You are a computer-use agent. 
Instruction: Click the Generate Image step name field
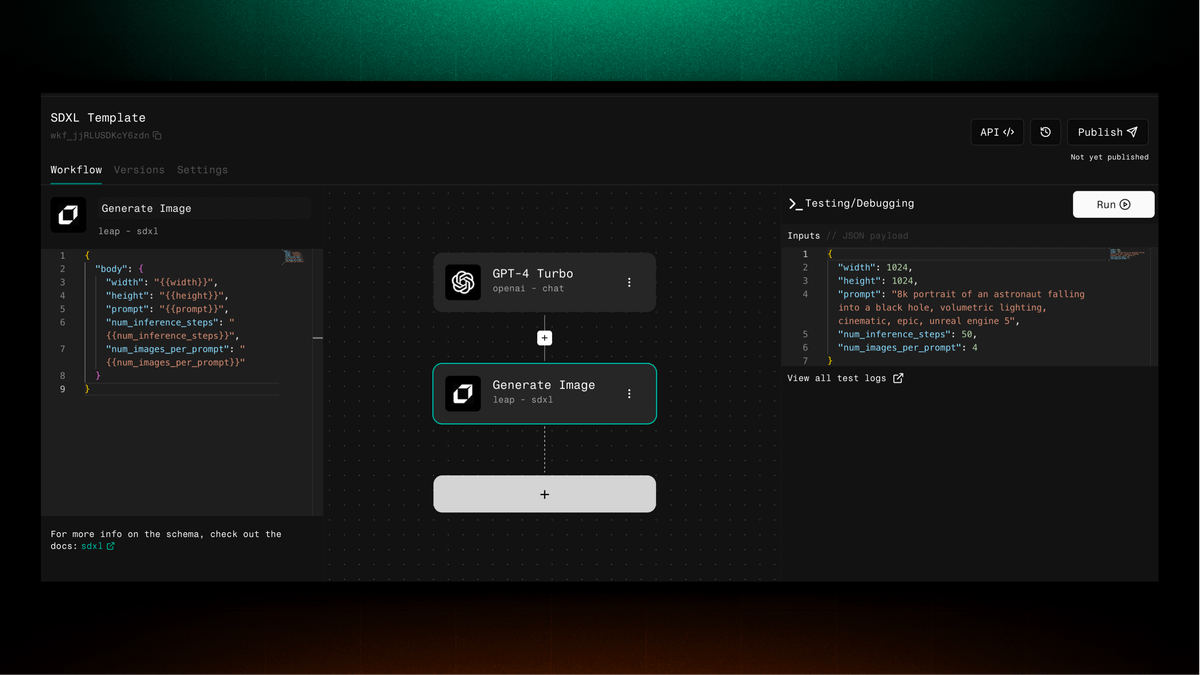click(204, 208)
